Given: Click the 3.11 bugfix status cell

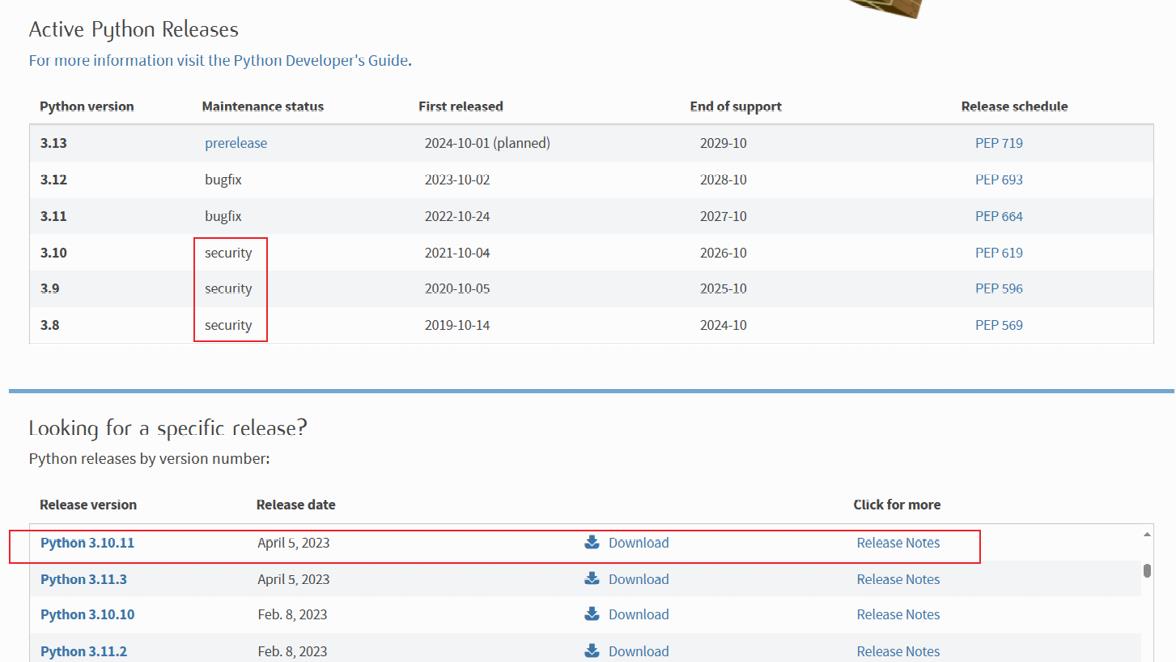Looking at the screenshot, I should point(223,216).
